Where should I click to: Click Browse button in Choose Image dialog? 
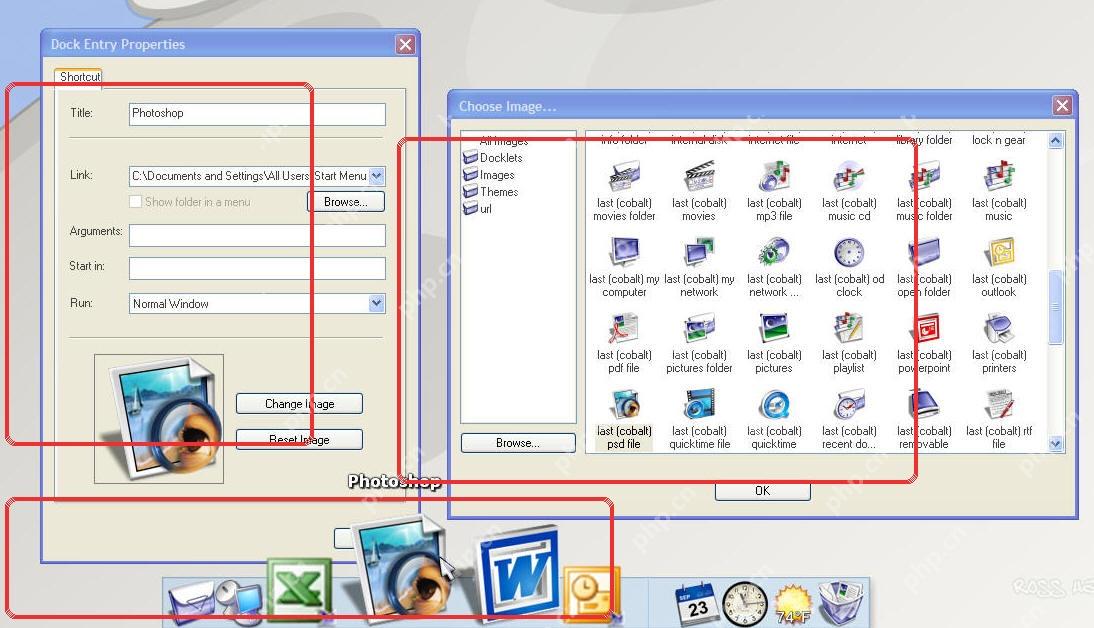tap(518, 443)
